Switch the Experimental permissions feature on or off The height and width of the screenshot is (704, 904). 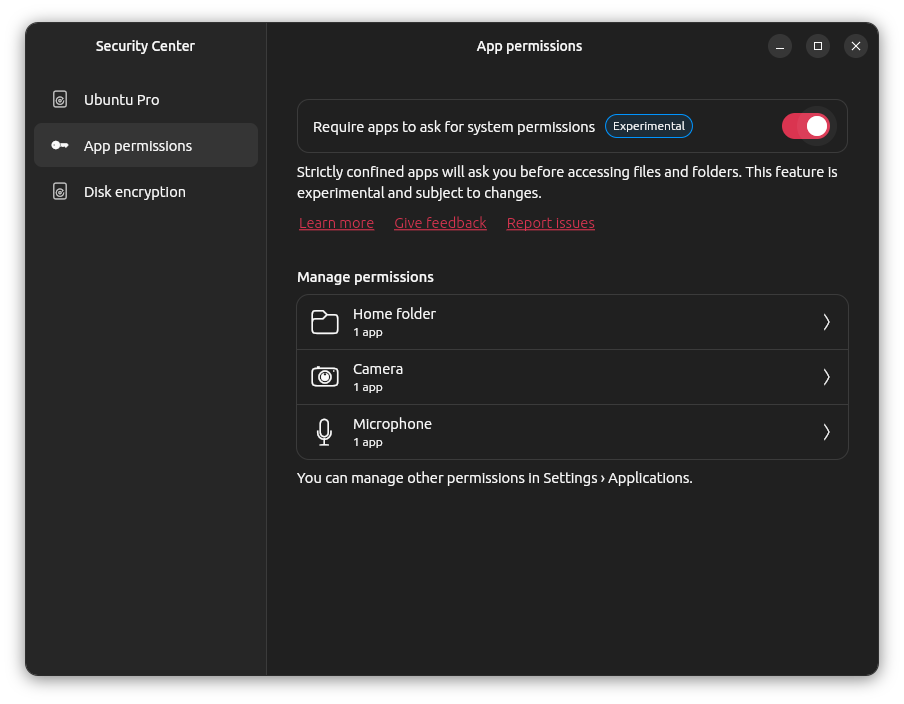point(806,126)
